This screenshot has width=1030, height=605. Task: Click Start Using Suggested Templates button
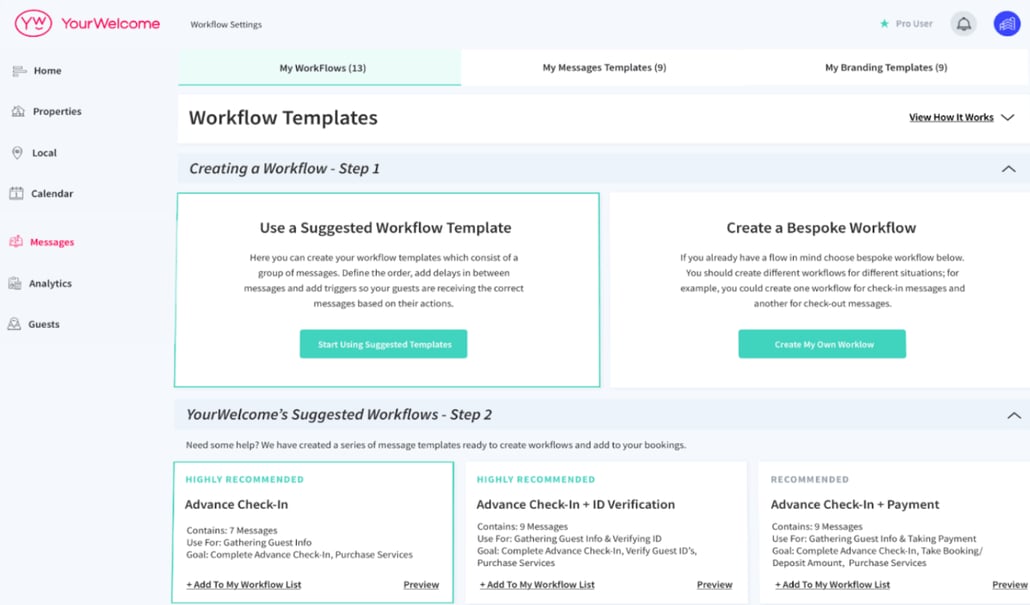click(384, 344)
